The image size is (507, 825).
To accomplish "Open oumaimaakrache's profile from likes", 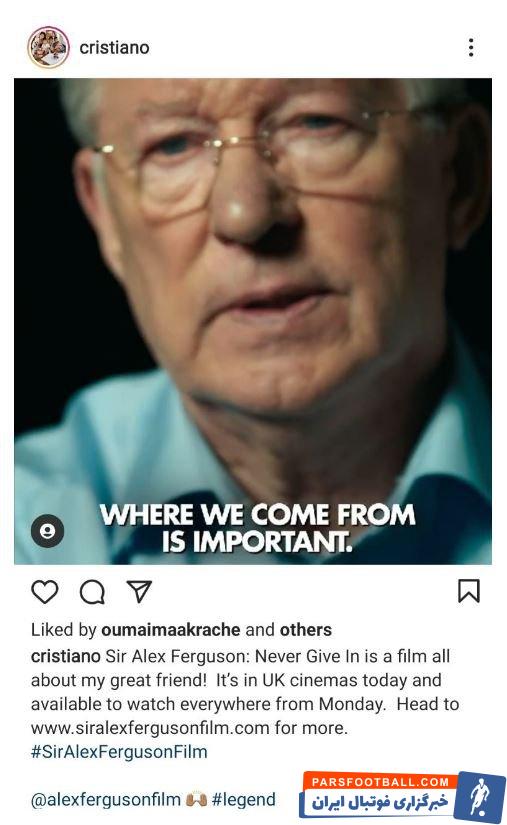I will point(170,630).
